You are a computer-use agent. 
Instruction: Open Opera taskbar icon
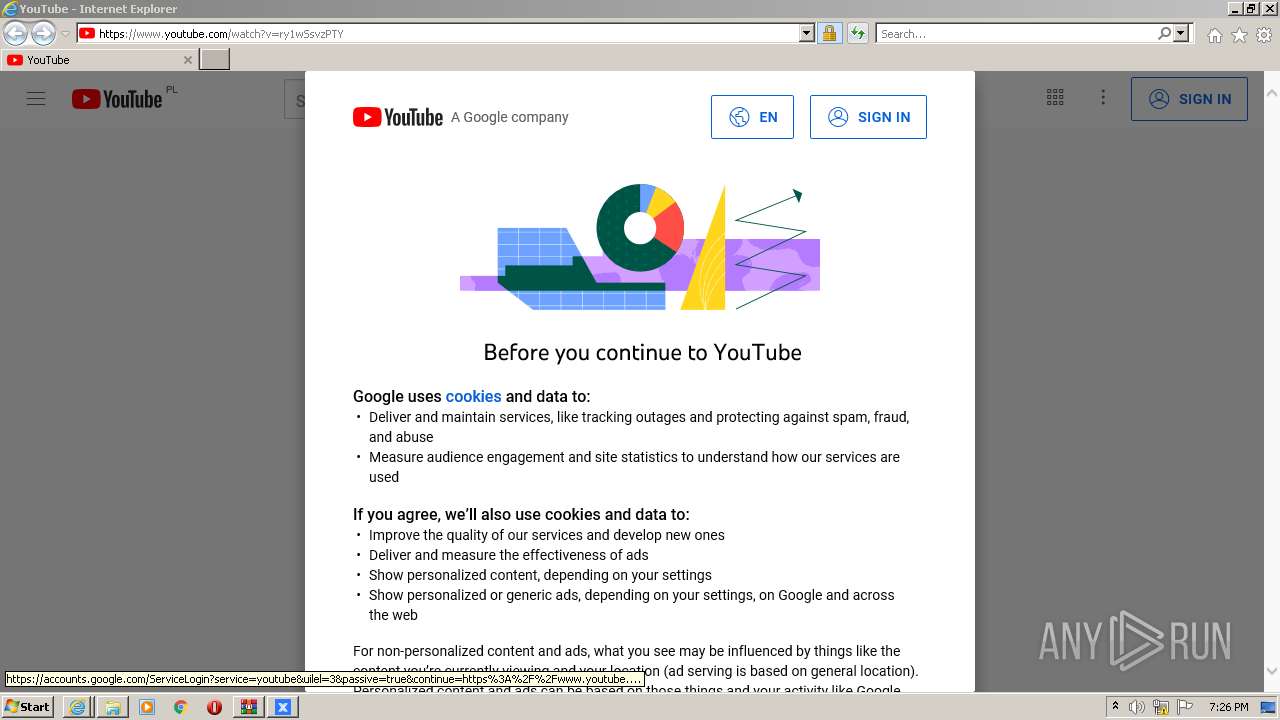tap(215, 707)
